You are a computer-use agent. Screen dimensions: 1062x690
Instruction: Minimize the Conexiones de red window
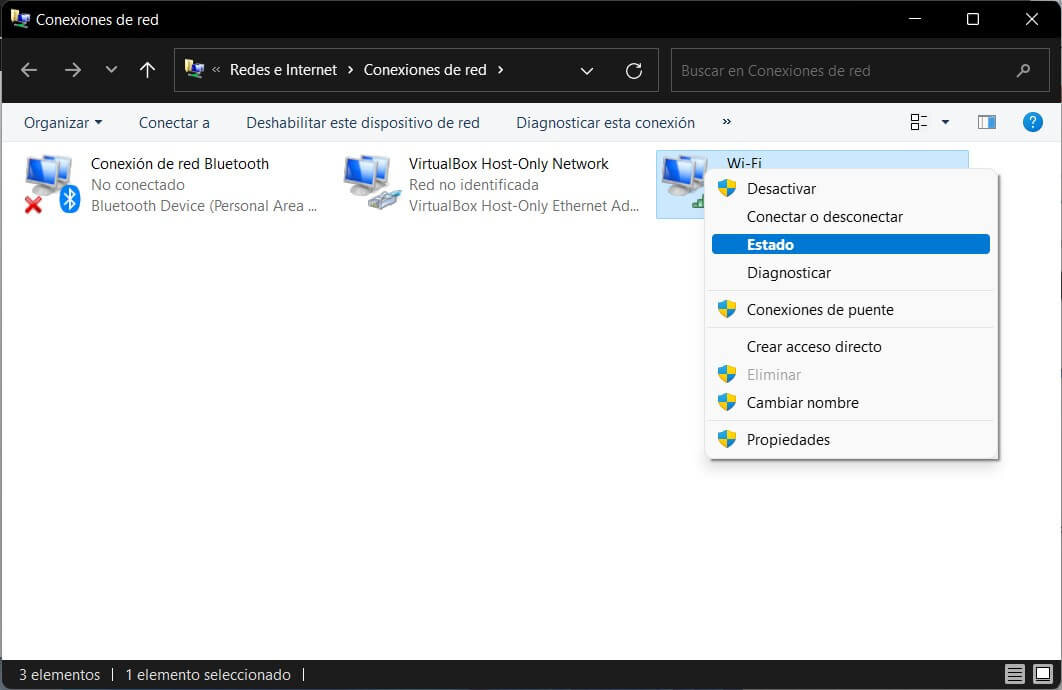pos(915,19)
